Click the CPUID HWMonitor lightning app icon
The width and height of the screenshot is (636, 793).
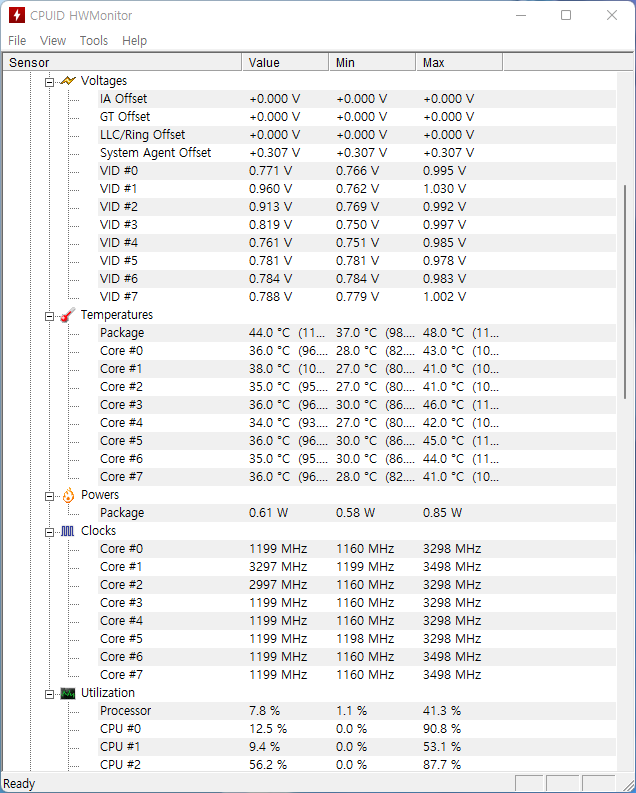(16, 15)
